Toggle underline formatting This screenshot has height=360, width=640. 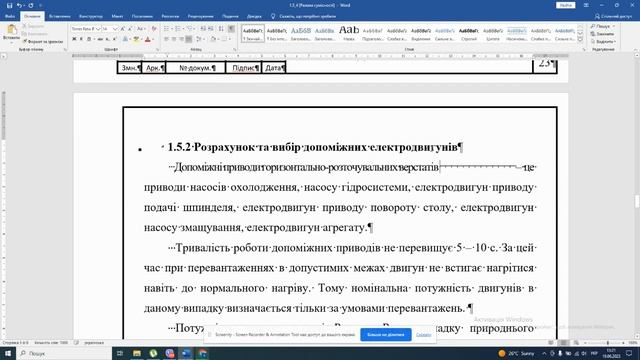point(89,39)
